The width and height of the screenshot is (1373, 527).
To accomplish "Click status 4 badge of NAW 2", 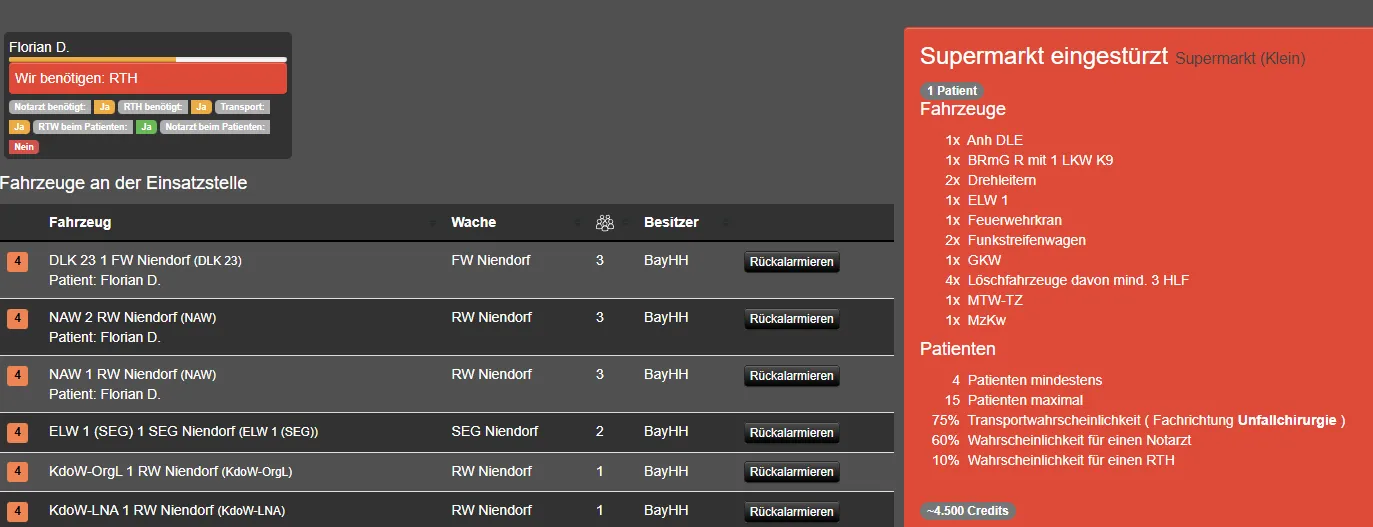I will 18,319.
